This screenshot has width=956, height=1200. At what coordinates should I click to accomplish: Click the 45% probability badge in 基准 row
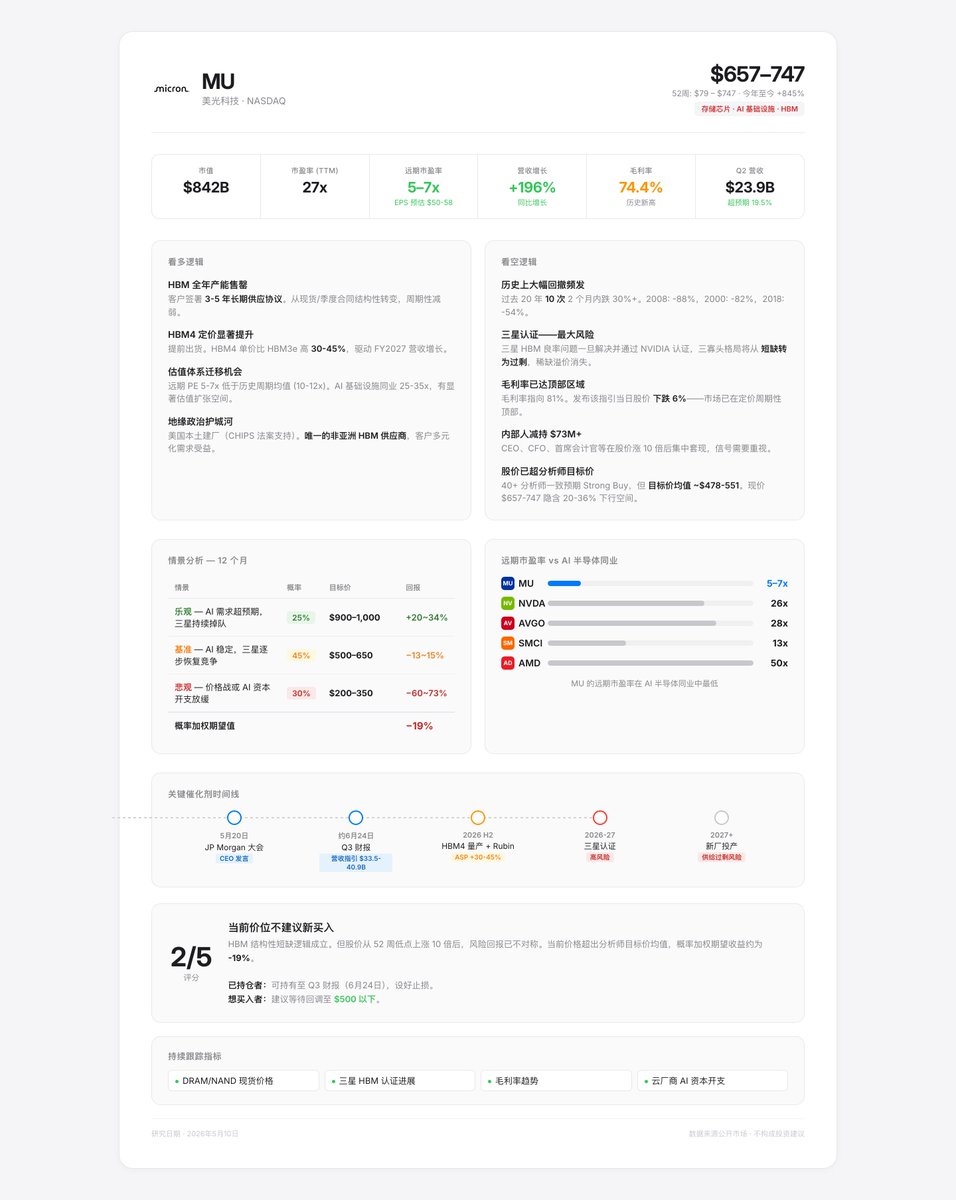pos(301,655)
